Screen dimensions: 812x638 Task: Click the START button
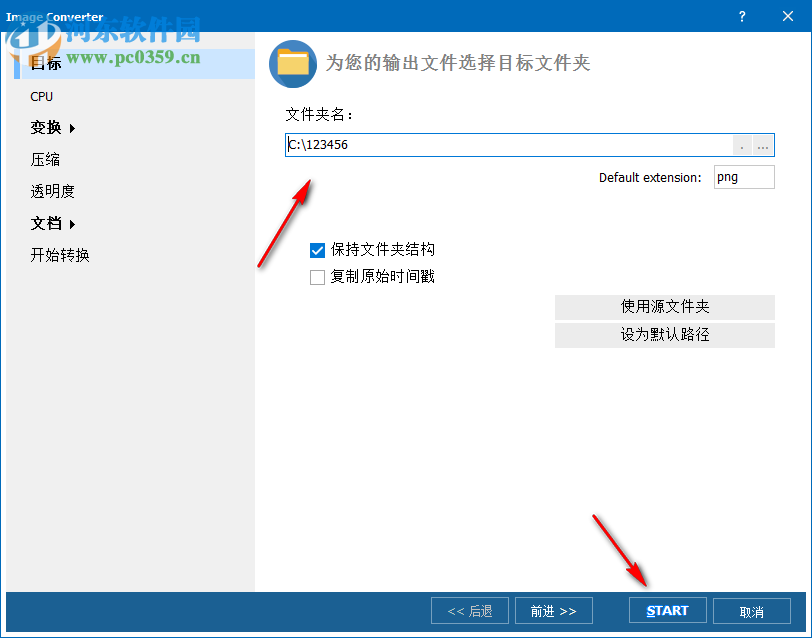[x=667, y=610]
